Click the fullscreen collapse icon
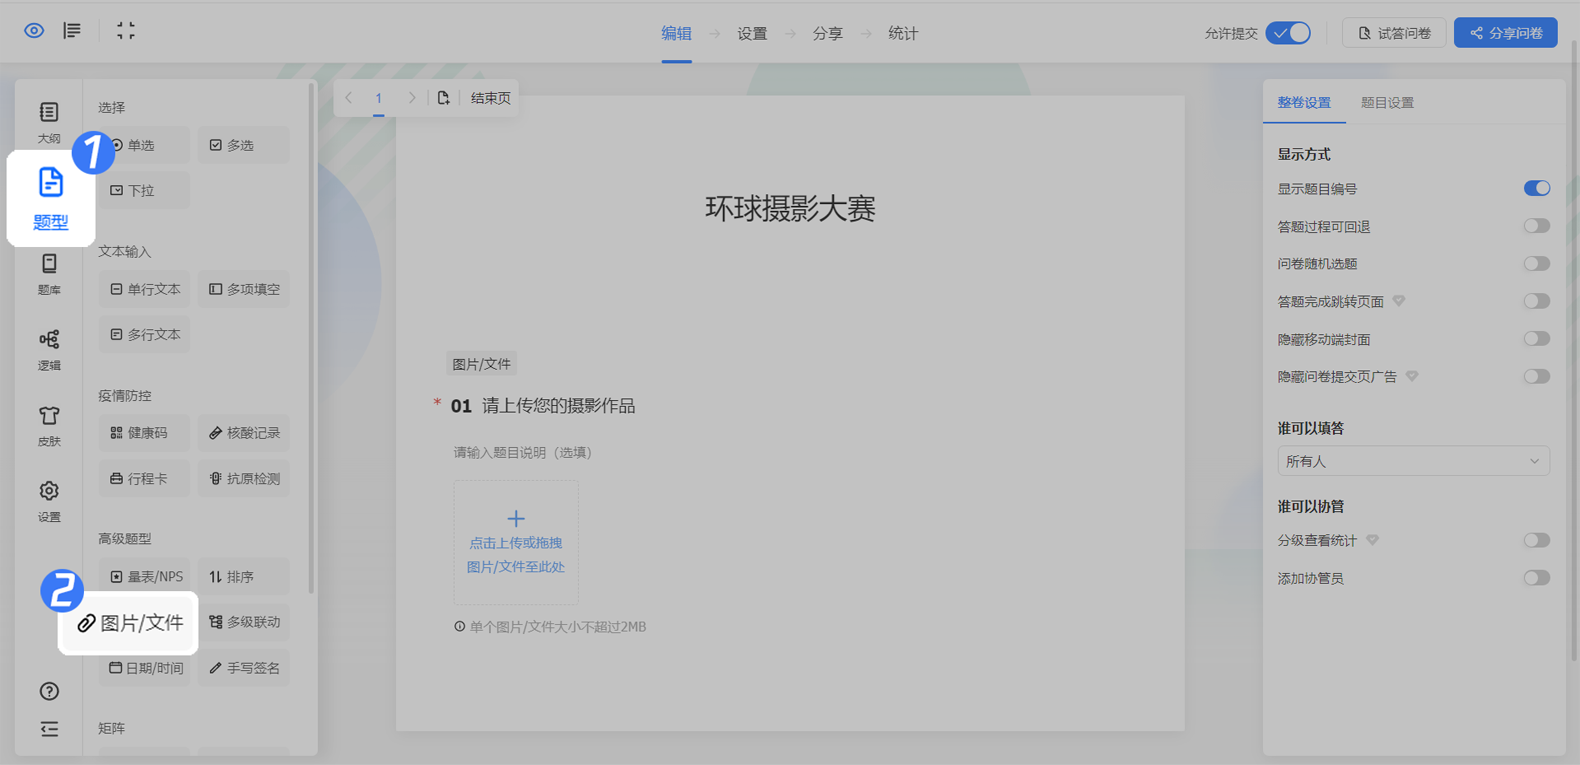Screen dimensions: 1580x765 [126, 31]
